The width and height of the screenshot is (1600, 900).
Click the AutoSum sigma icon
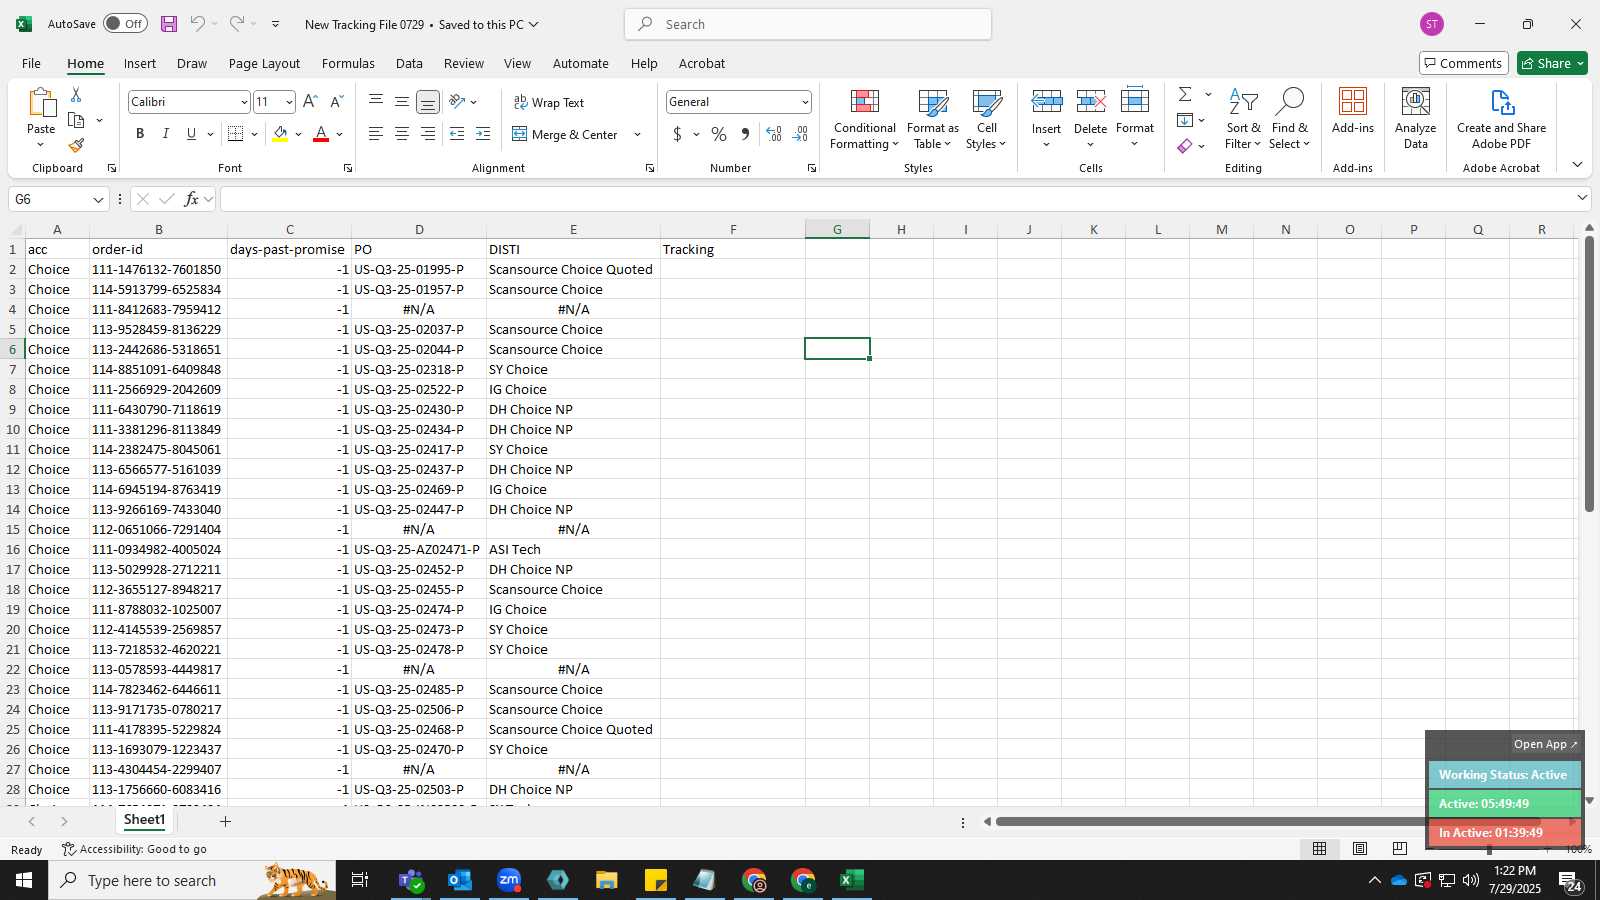[1185, 94]
